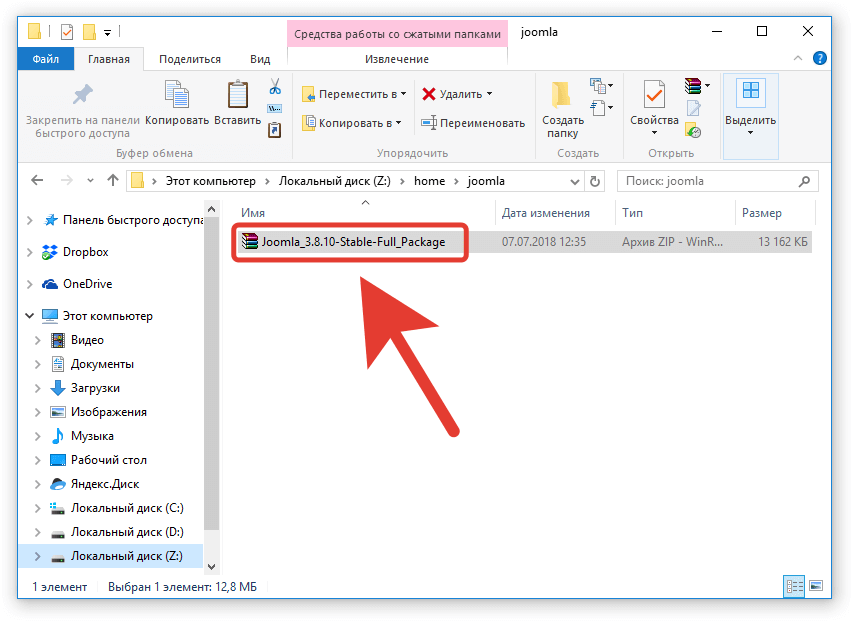Switch to large thumbnails view in status bar

(816, 587)
